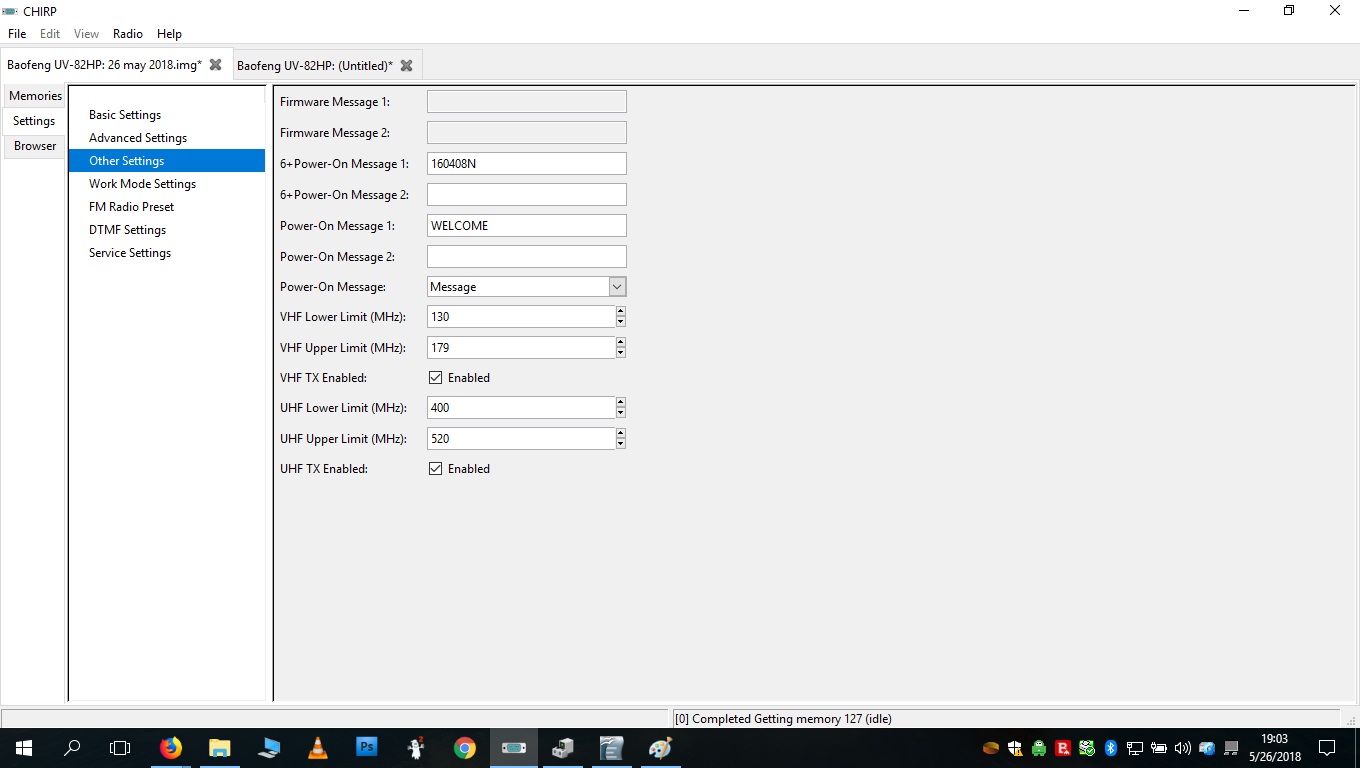Switch to the Memories side tab

[35, 96]
